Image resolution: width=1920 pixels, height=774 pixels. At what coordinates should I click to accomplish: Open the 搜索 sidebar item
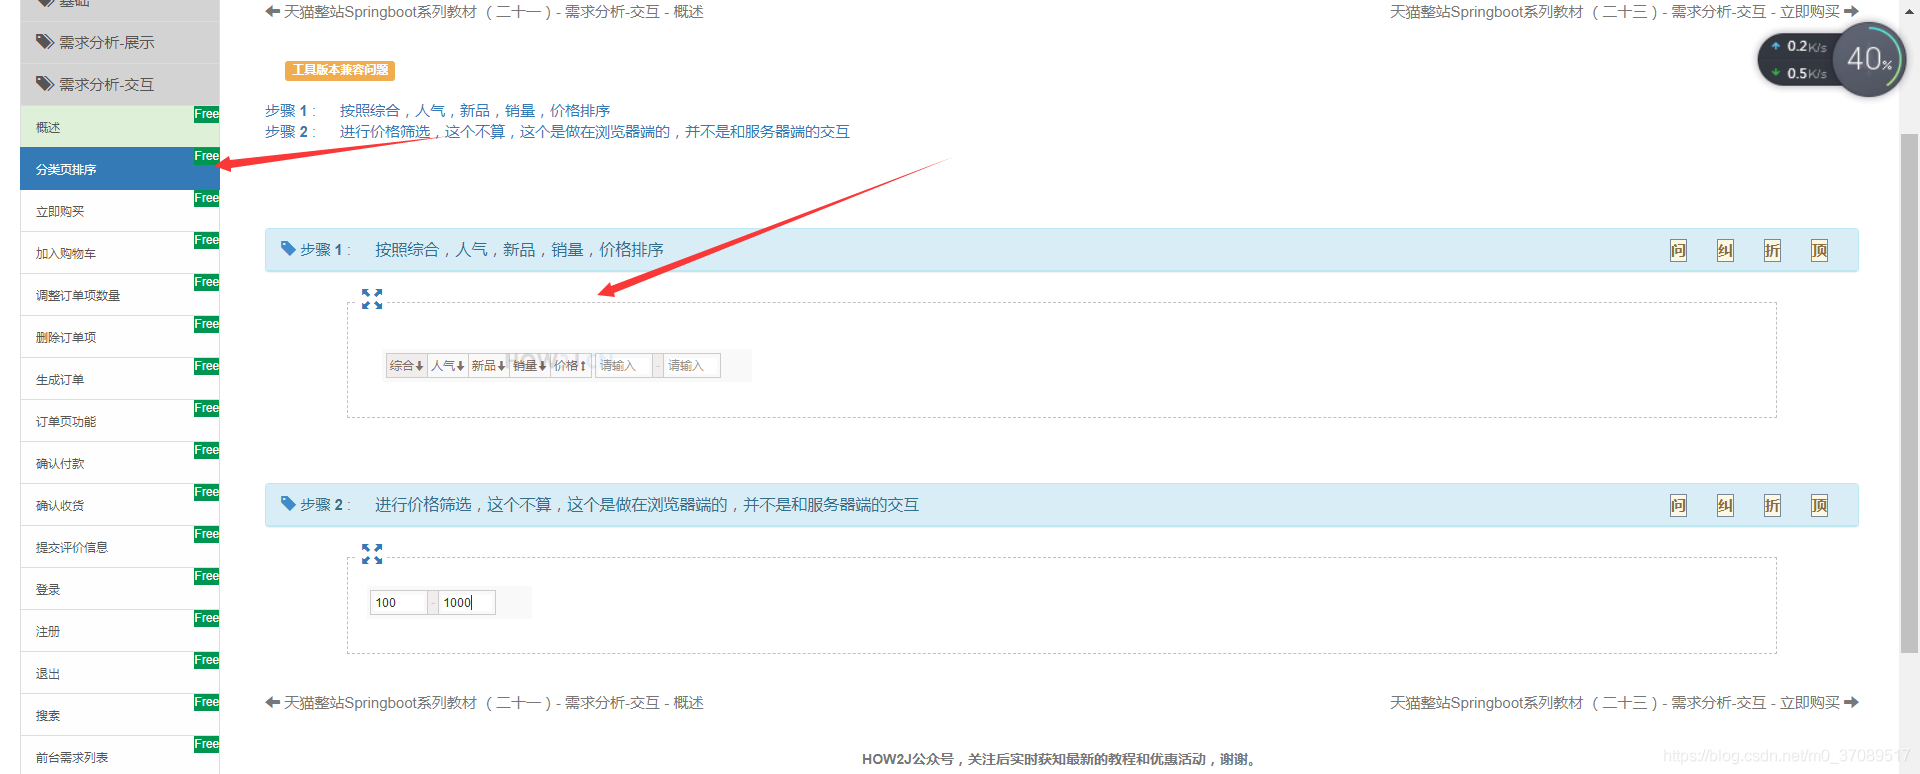coord(120,715)
